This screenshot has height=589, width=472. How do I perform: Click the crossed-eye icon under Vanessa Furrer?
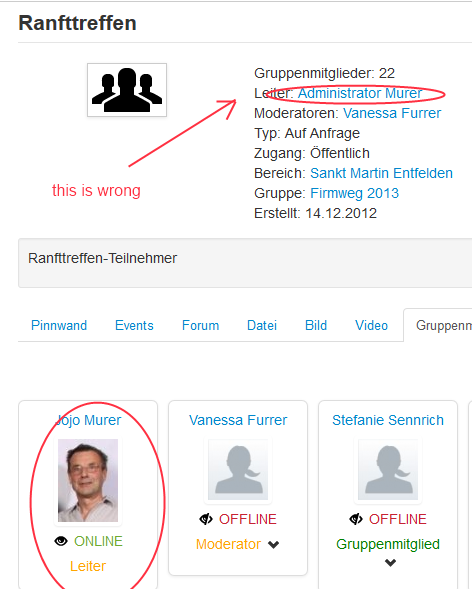[206, 519]
